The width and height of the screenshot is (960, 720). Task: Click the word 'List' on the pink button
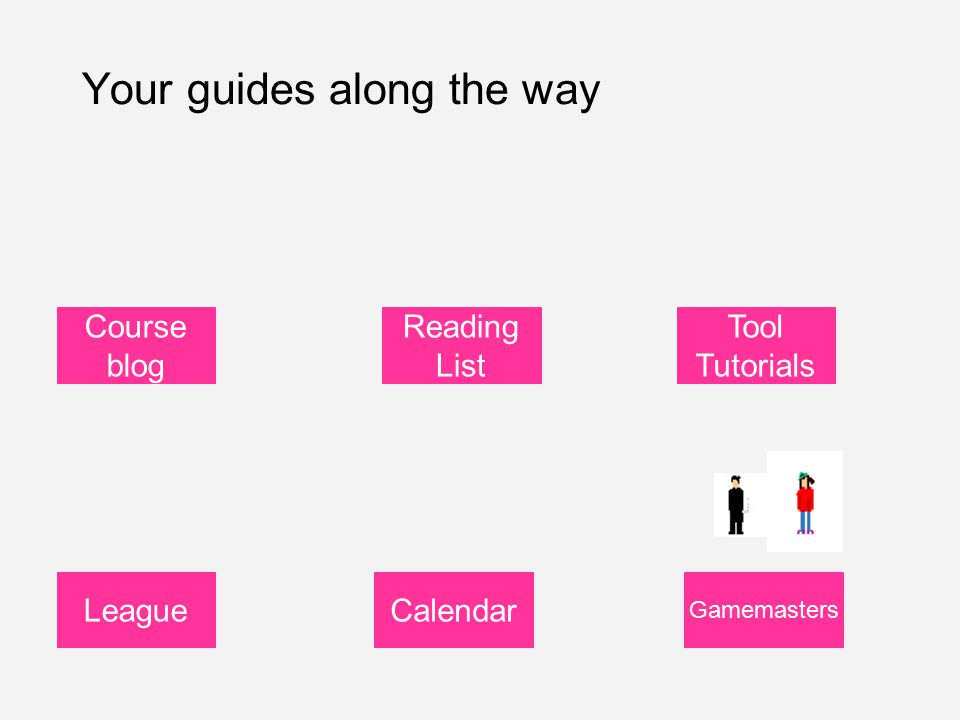click(460, 366)
